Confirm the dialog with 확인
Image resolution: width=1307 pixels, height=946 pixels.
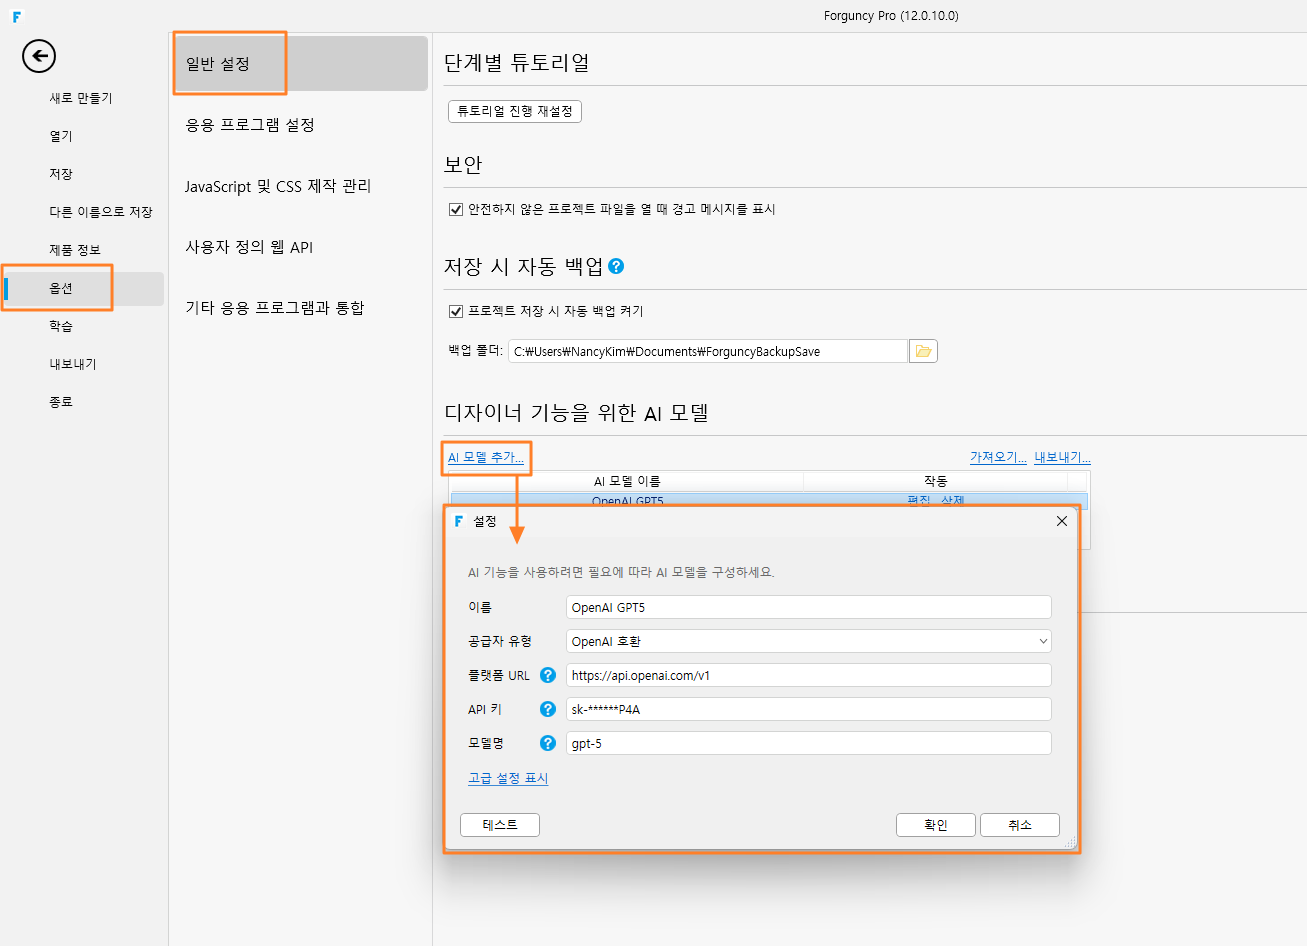tap(936, 825)
